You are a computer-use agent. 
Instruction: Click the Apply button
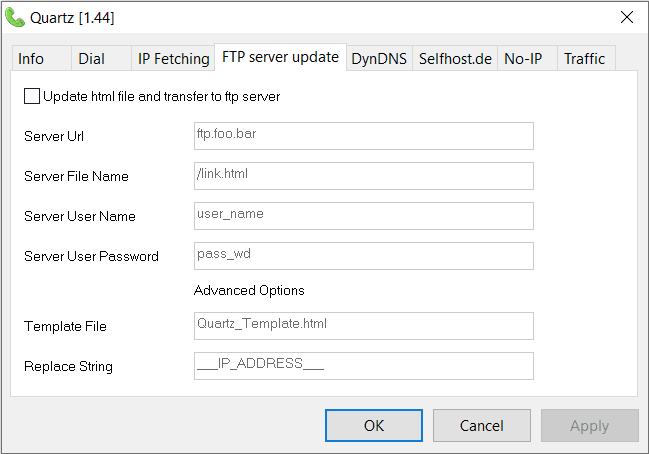tap(589, 426)
